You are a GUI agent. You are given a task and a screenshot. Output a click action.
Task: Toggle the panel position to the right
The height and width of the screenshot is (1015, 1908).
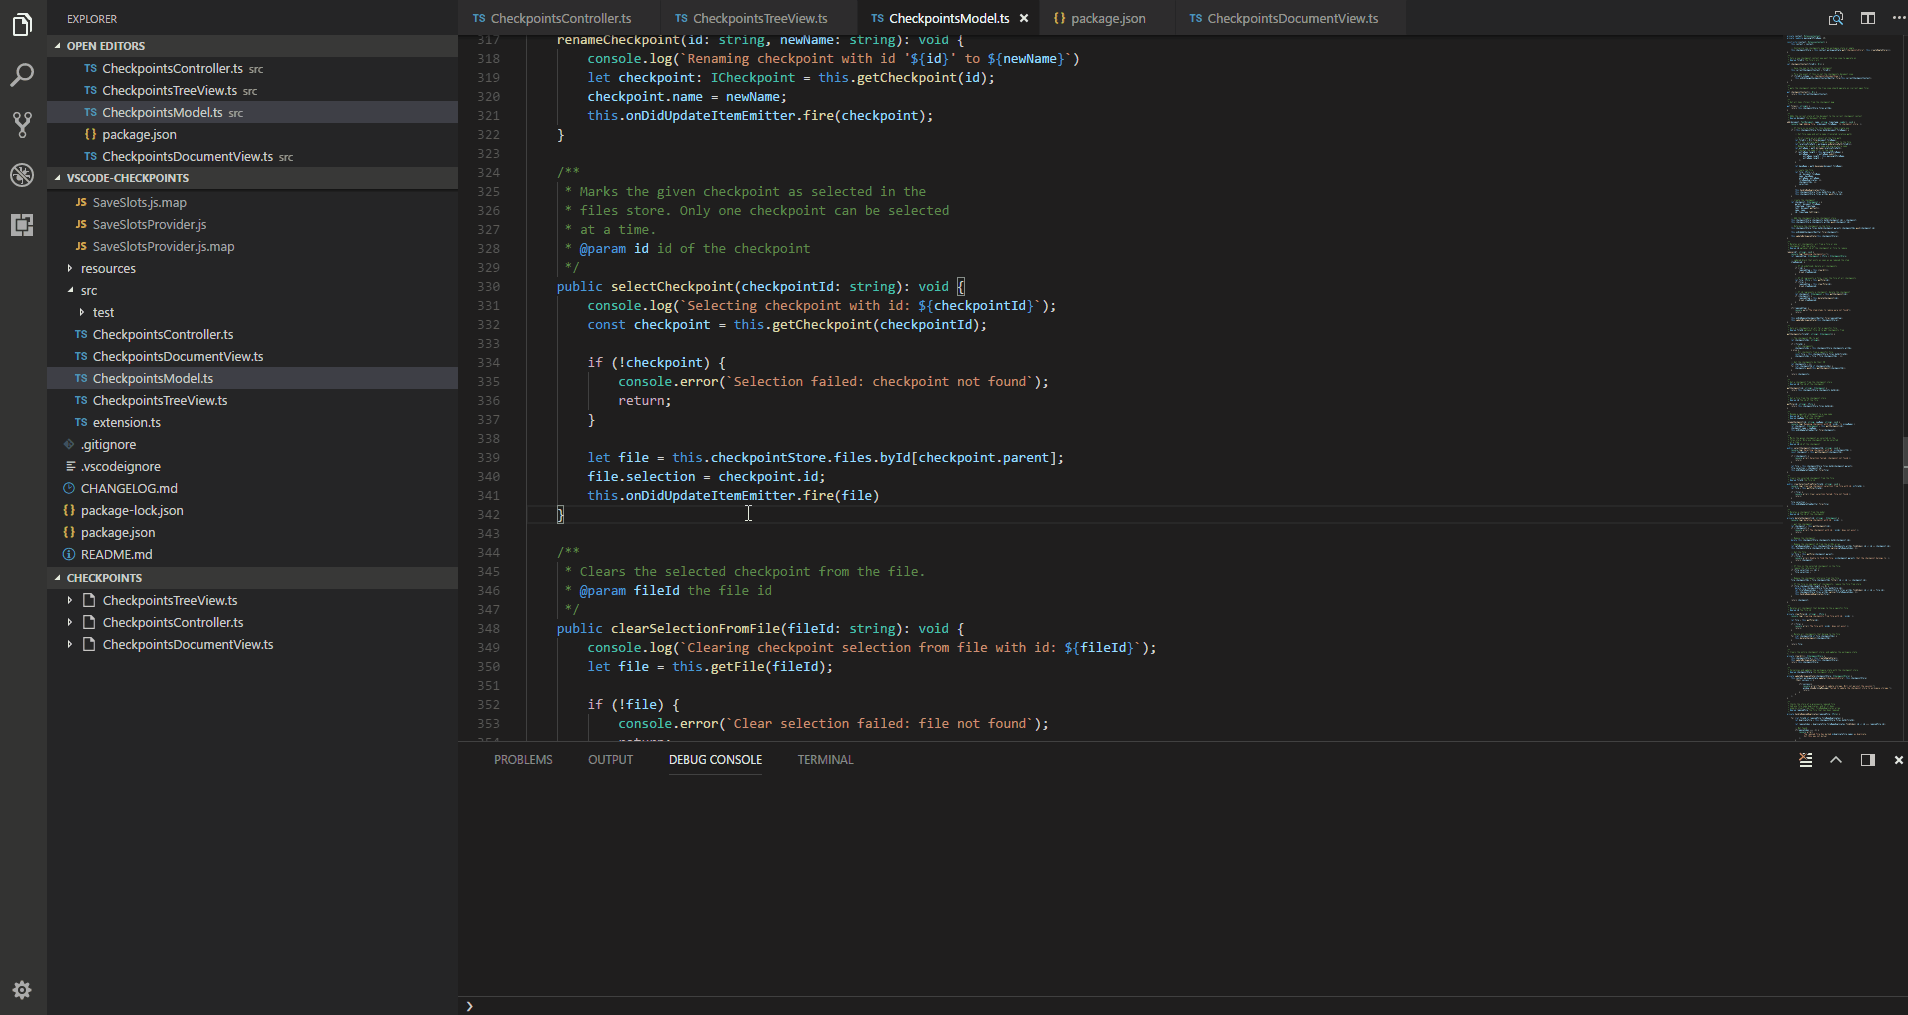pos(1867,760)
